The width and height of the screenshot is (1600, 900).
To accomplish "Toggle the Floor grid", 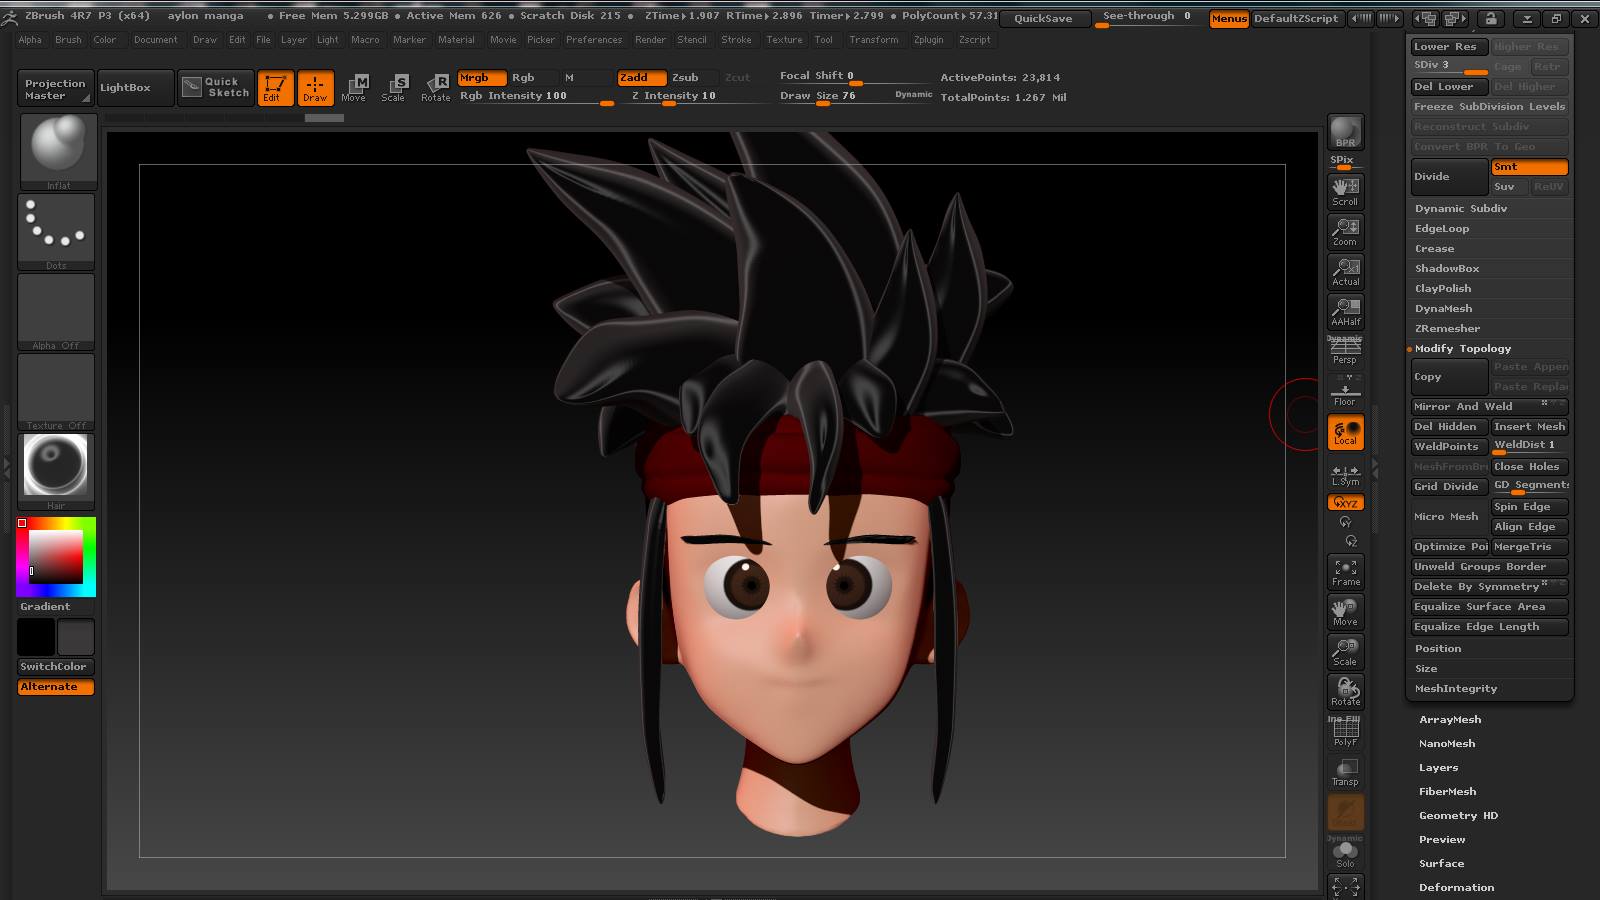I will tap(1345, 391).
